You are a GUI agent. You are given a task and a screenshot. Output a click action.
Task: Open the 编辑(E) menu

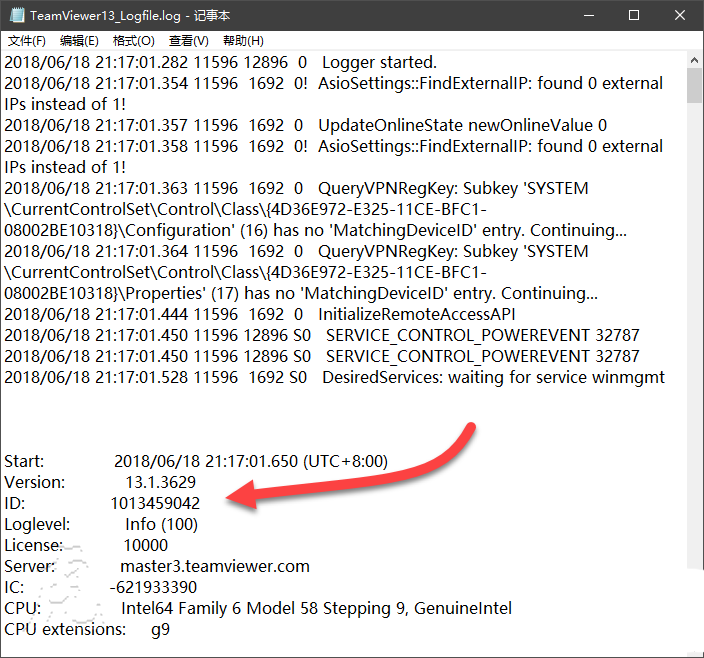pos(79,41)
